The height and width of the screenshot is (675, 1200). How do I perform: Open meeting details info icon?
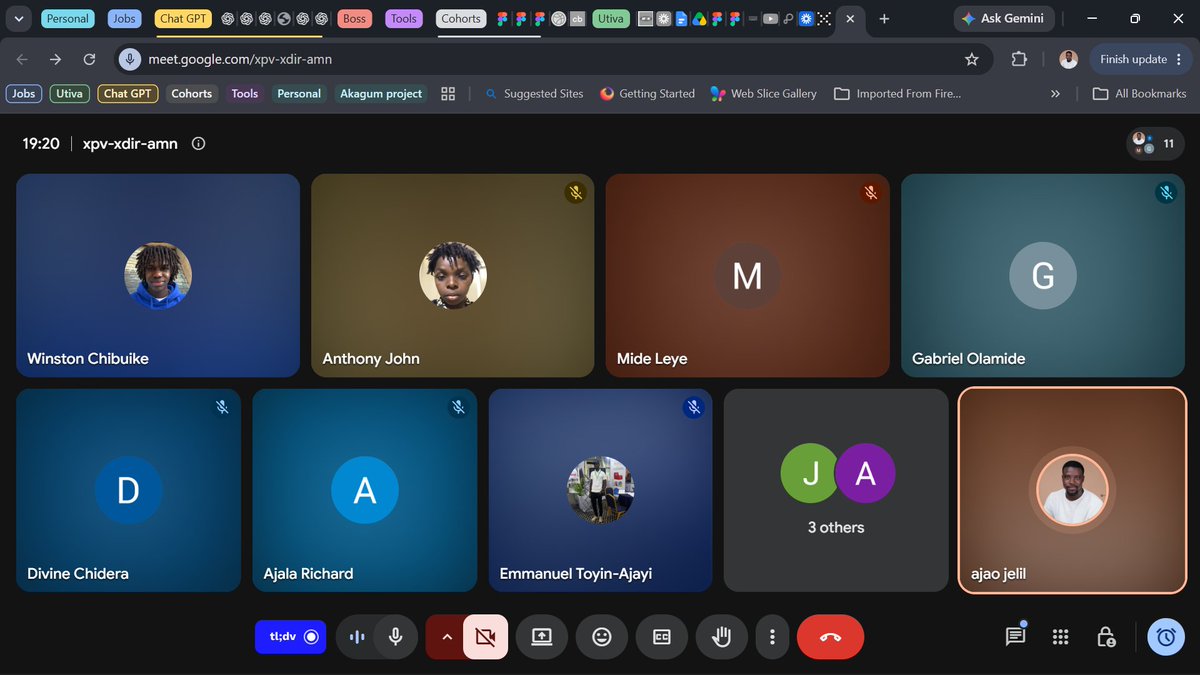click(x=198, y=144)
